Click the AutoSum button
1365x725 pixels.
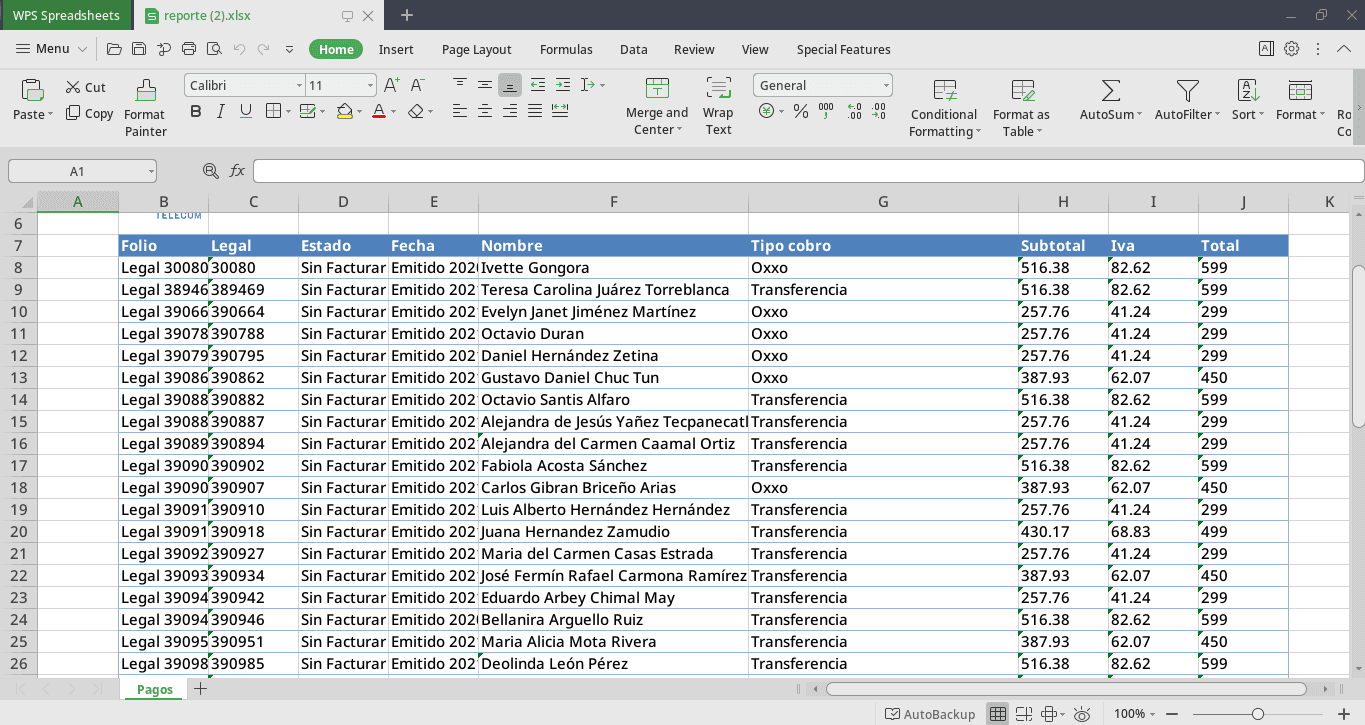tap(1110, 100)
